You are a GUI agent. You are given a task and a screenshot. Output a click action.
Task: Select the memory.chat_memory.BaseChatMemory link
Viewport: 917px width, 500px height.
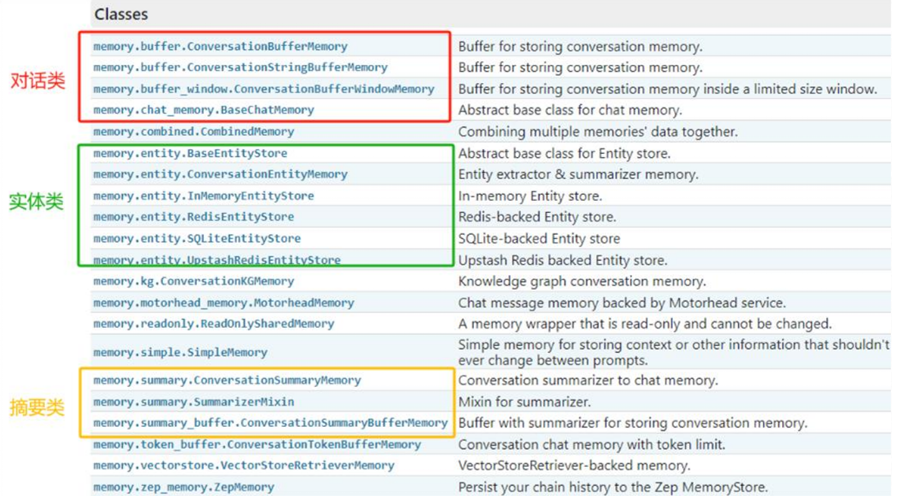(x=203, y=110)
